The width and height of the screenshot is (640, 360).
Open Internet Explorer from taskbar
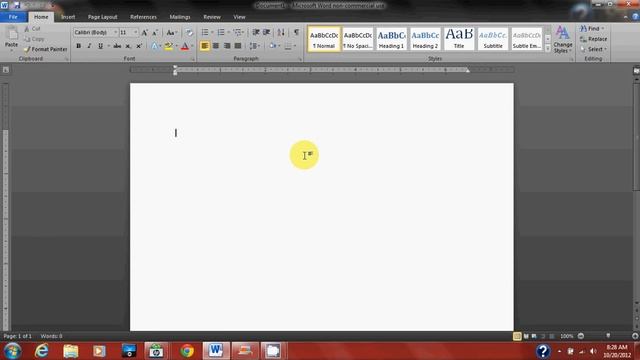(x=42, y=351)
